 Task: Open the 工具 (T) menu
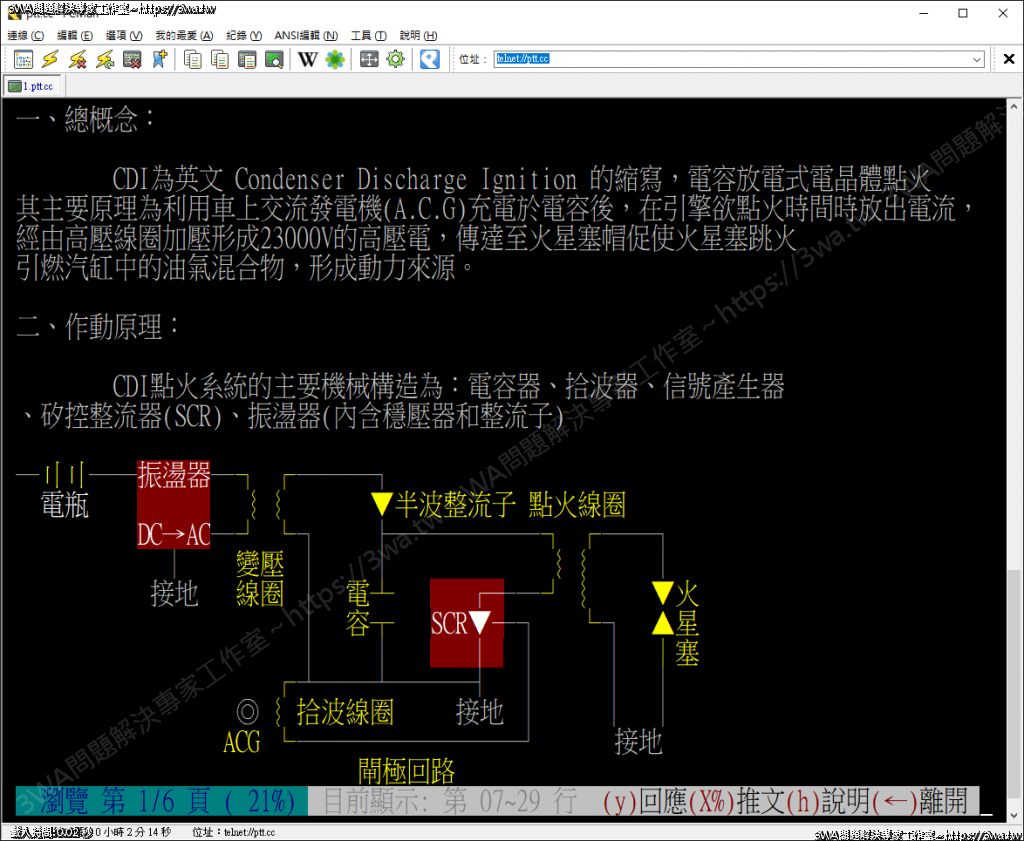368,35
